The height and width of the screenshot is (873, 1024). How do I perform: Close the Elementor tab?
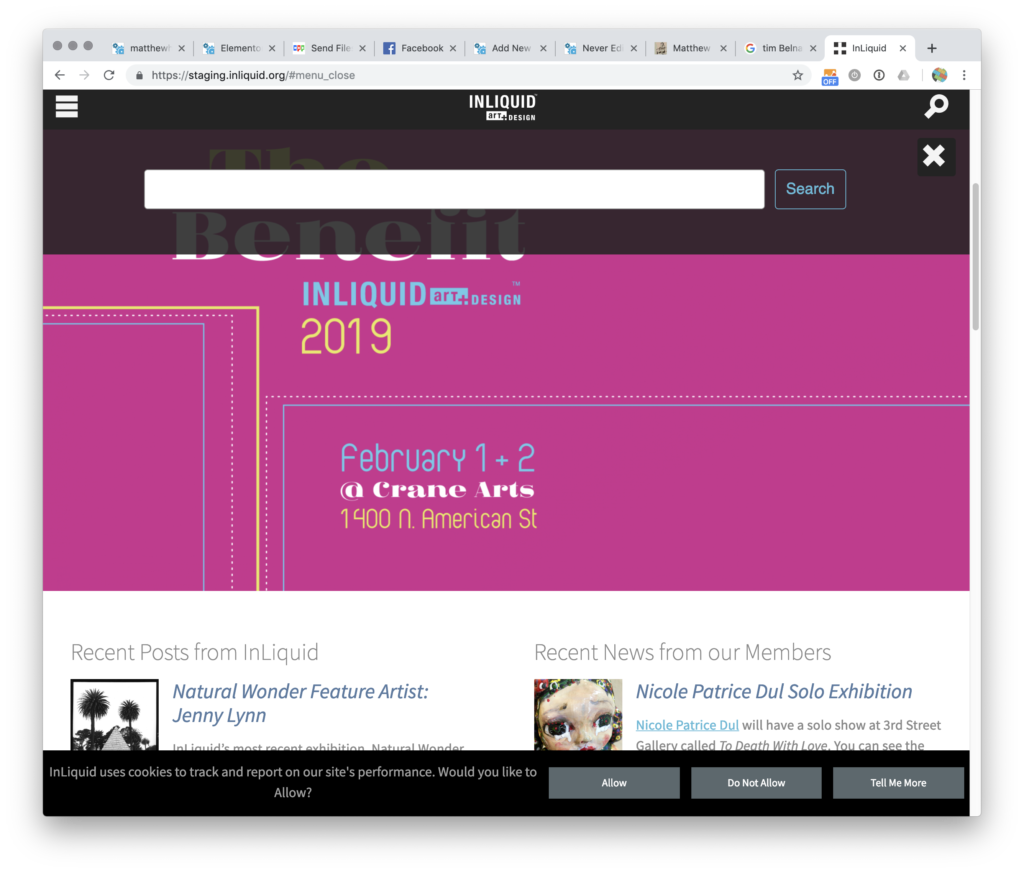272,48
